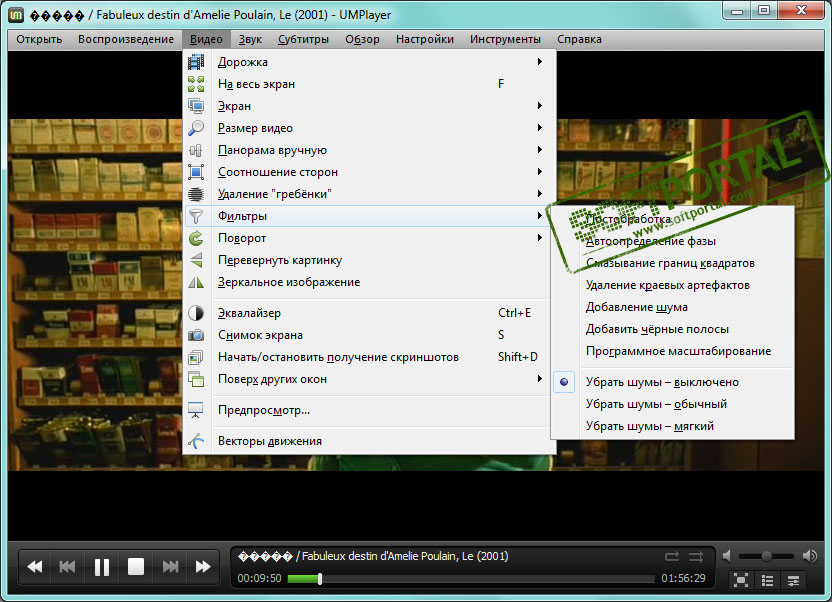Click the windows icon beside Поверх других окон

196,379
